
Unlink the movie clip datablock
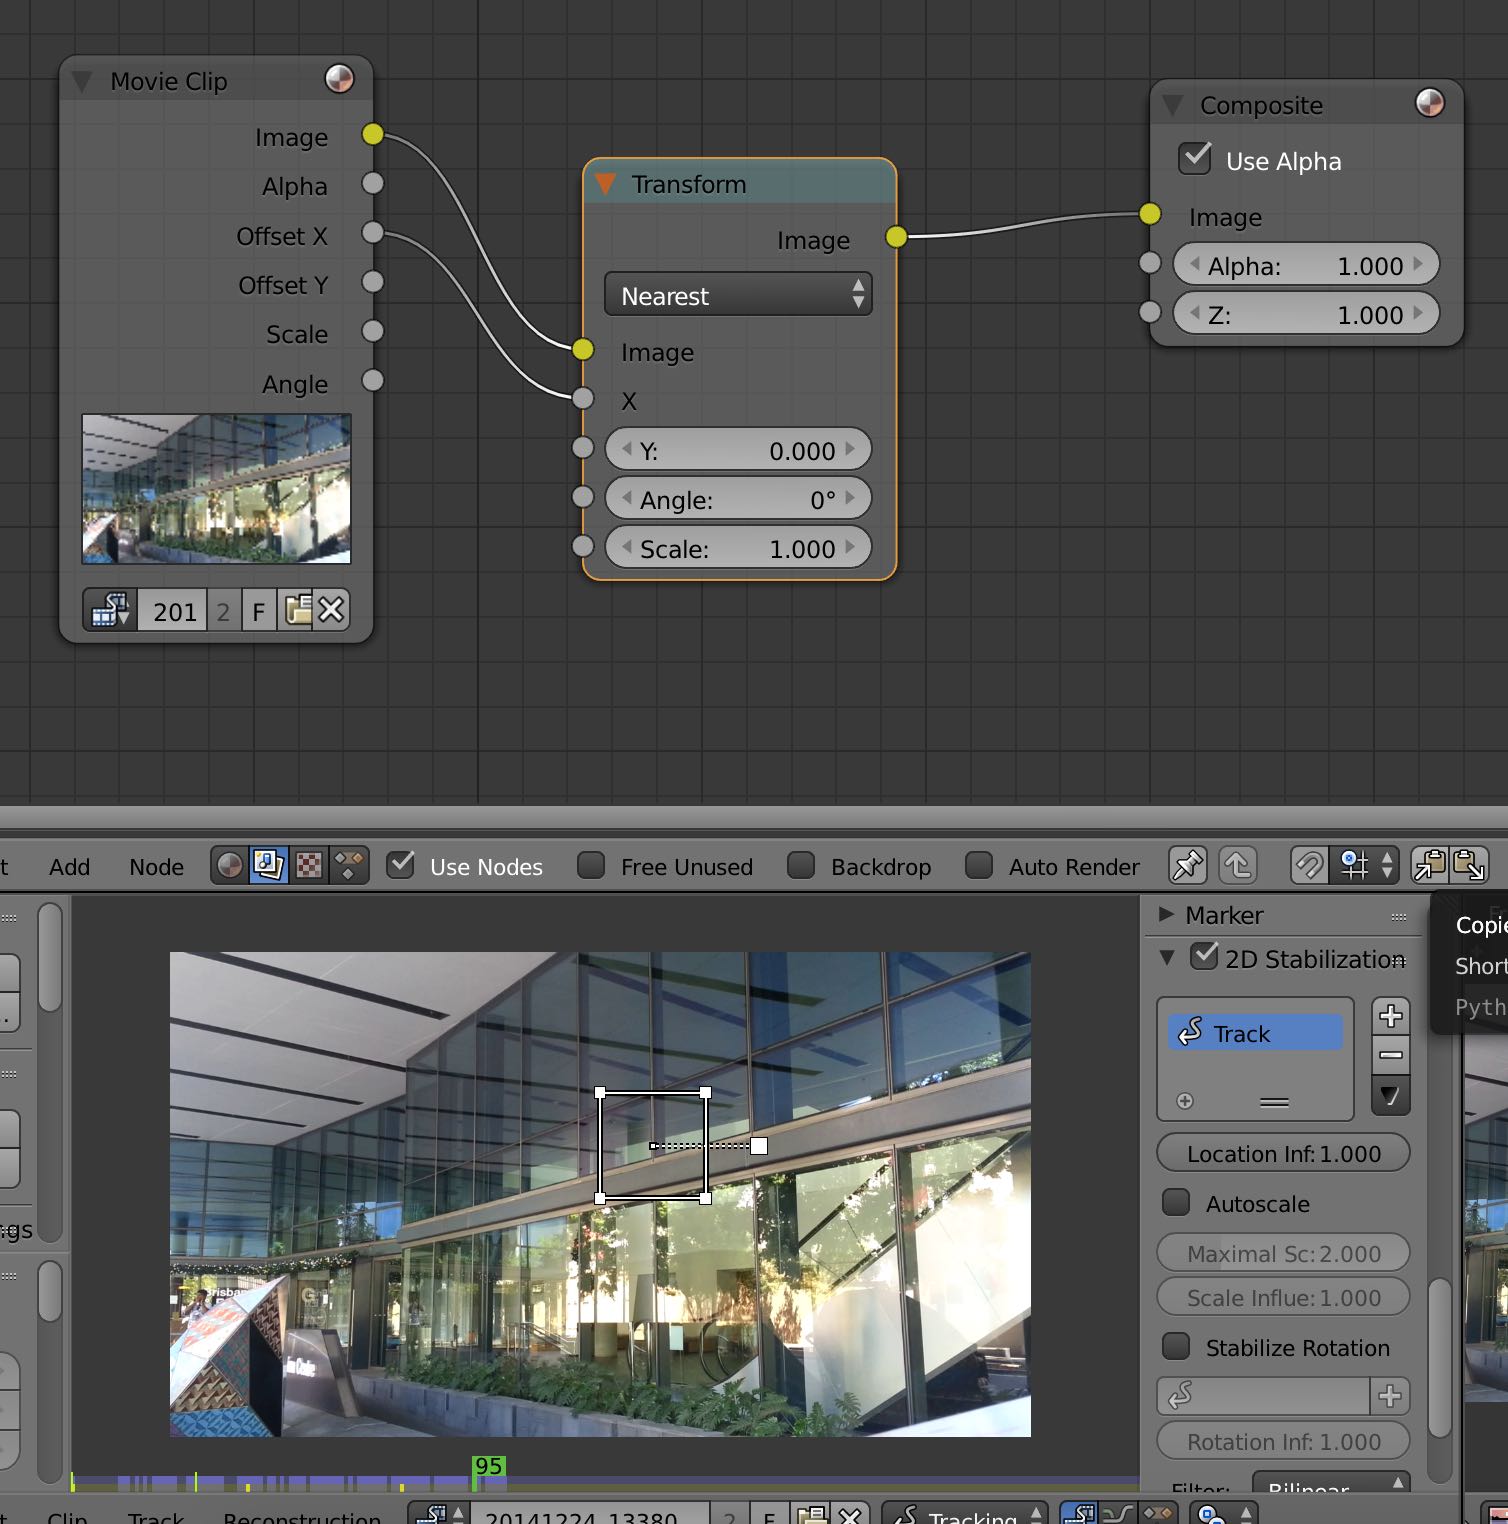click(332, 610)
